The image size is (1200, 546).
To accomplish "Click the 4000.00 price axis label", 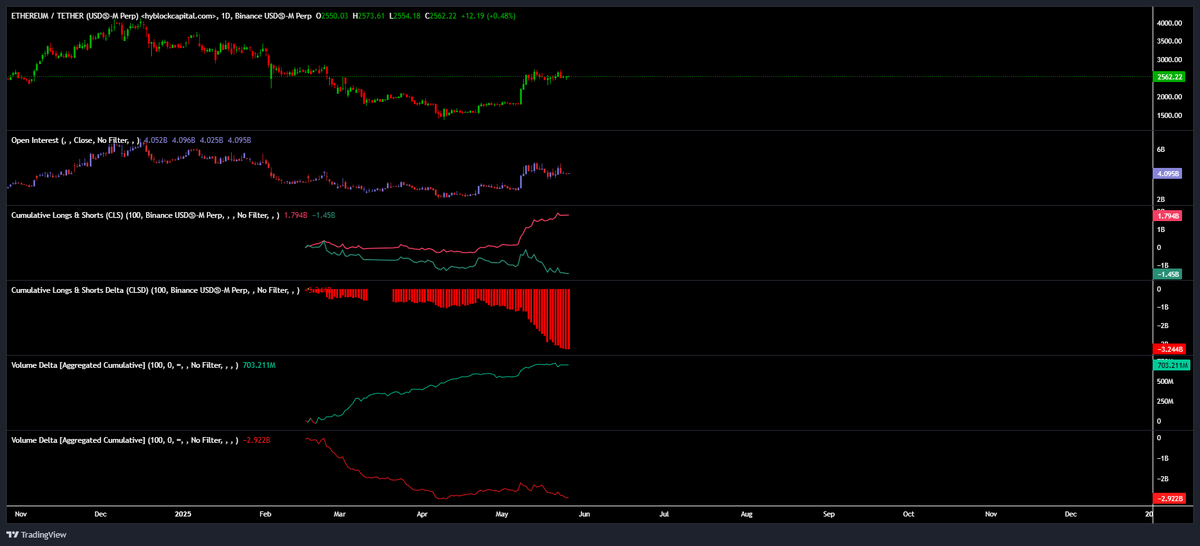I will 1170,23.
